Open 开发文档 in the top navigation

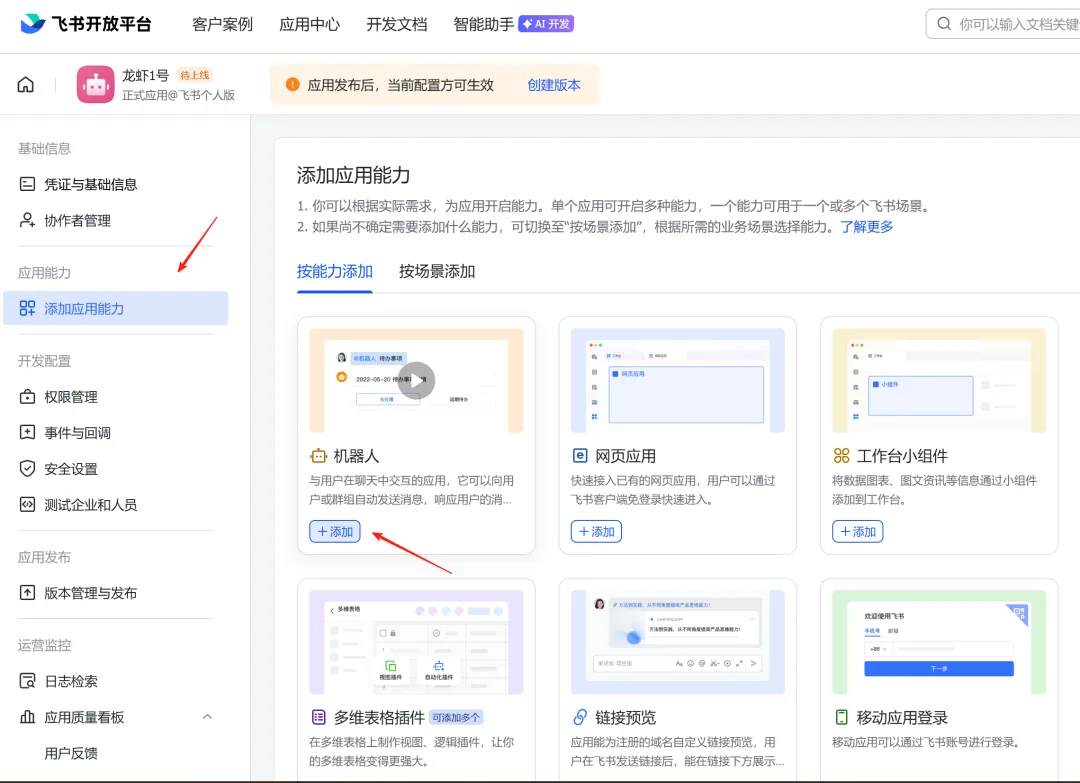click(397, 24)
